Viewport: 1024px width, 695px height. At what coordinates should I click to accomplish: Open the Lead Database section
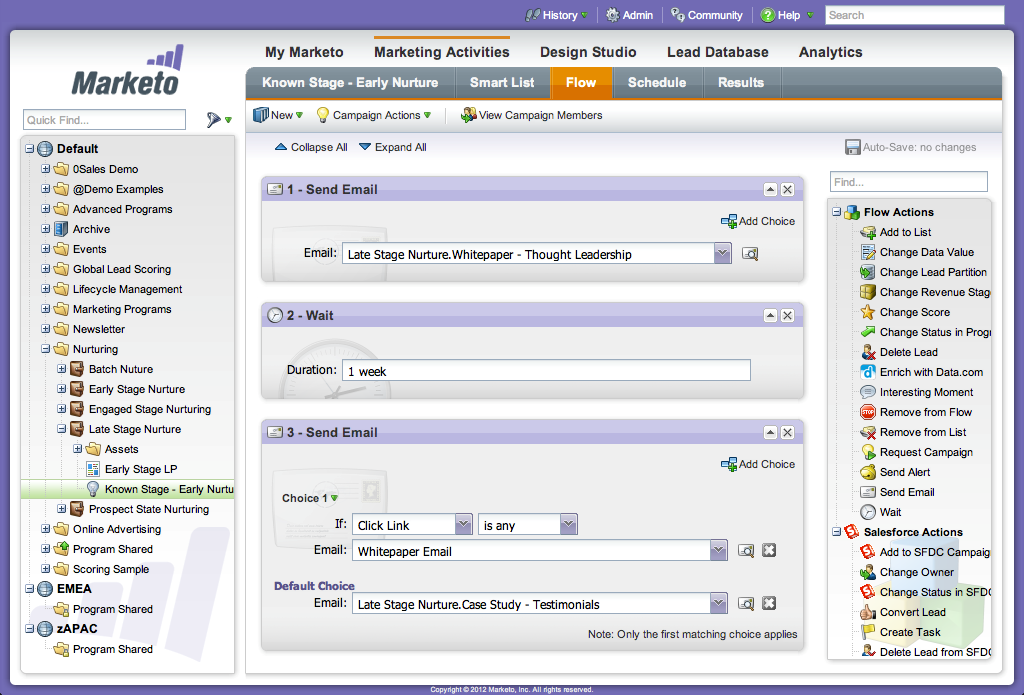tap(718, 52)
